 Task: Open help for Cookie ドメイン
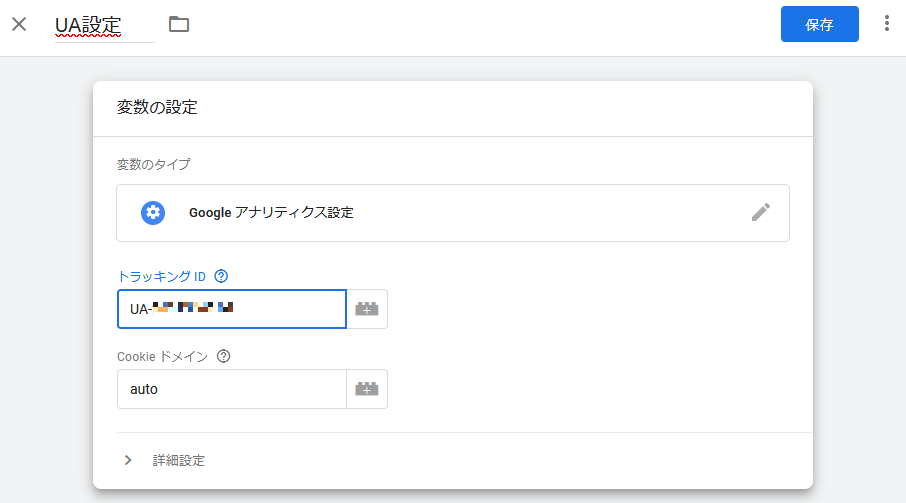point(224,356)
